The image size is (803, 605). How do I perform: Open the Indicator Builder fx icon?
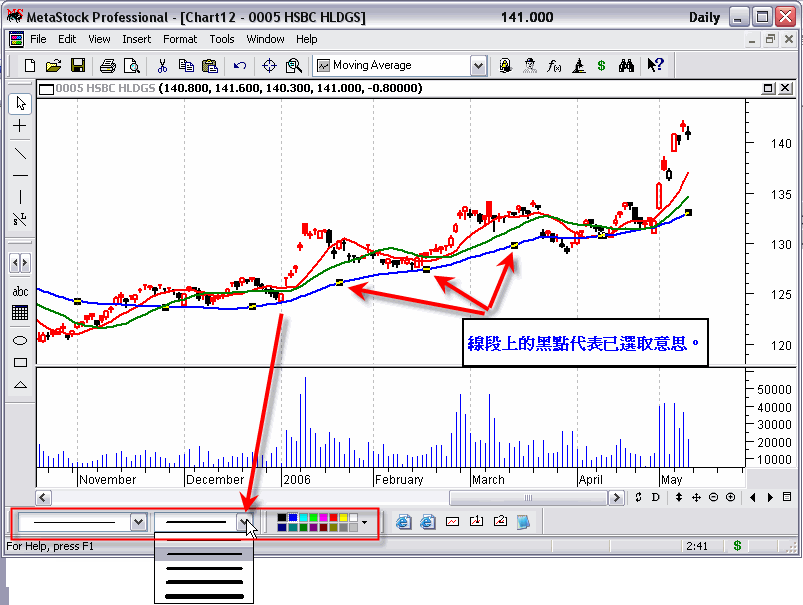[x=554, y=66]
